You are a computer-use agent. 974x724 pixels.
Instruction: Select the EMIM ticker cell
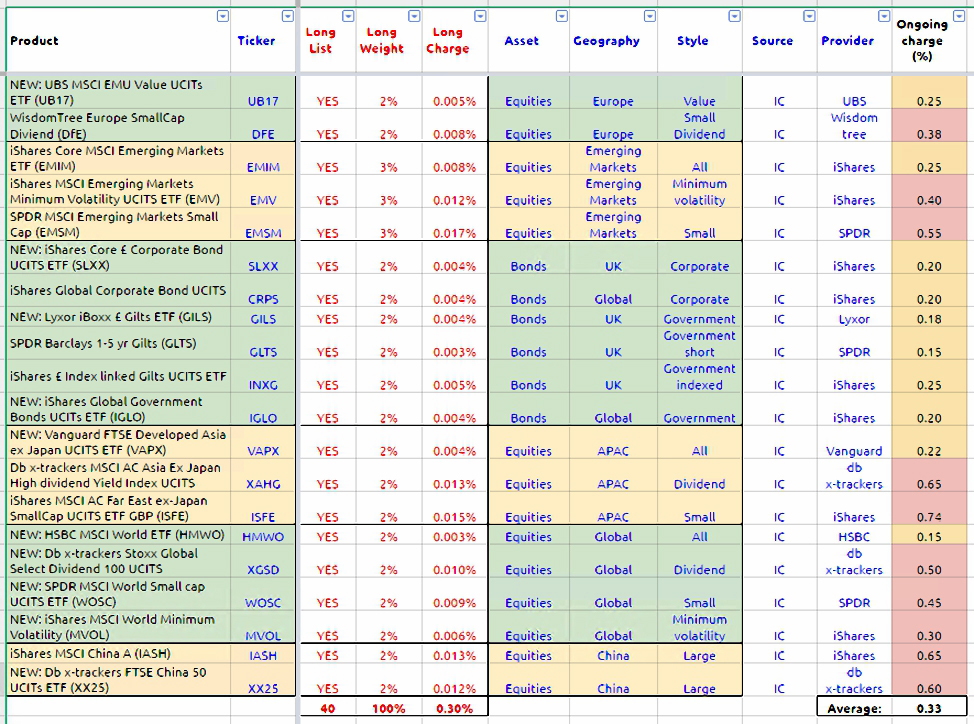263,158
